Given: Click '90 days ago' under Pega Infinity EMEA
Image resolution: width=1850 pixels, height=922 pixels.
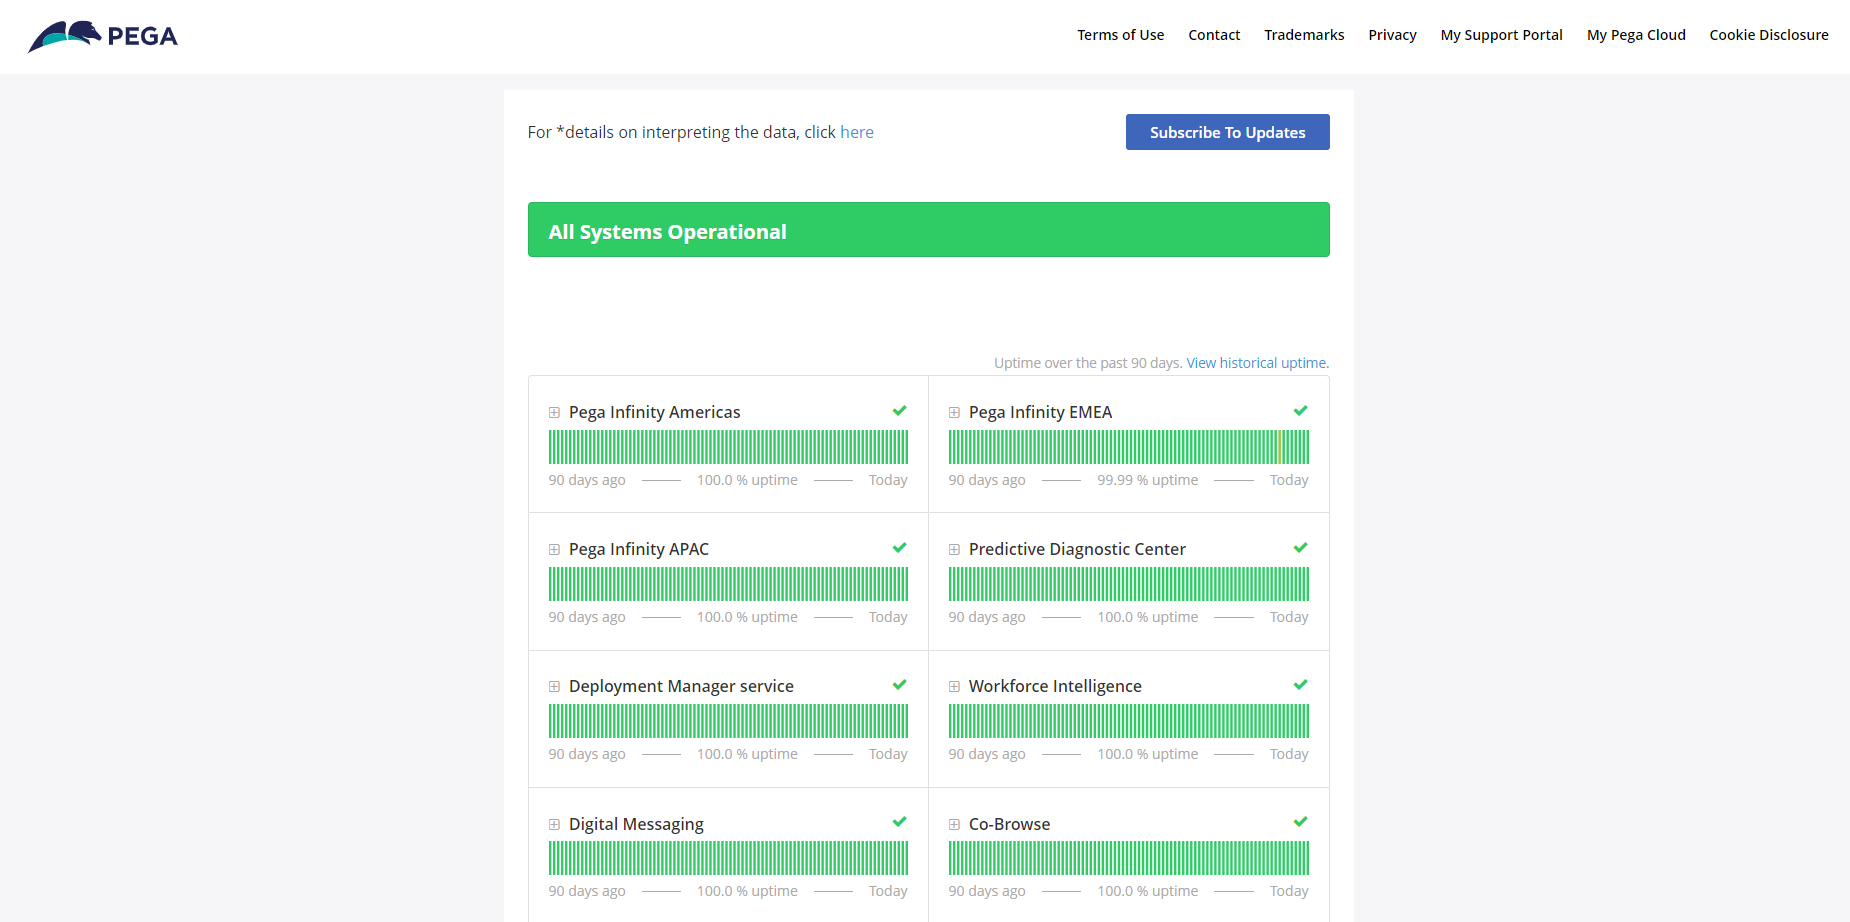Looking at the screenshot, I should click(987, 480).
